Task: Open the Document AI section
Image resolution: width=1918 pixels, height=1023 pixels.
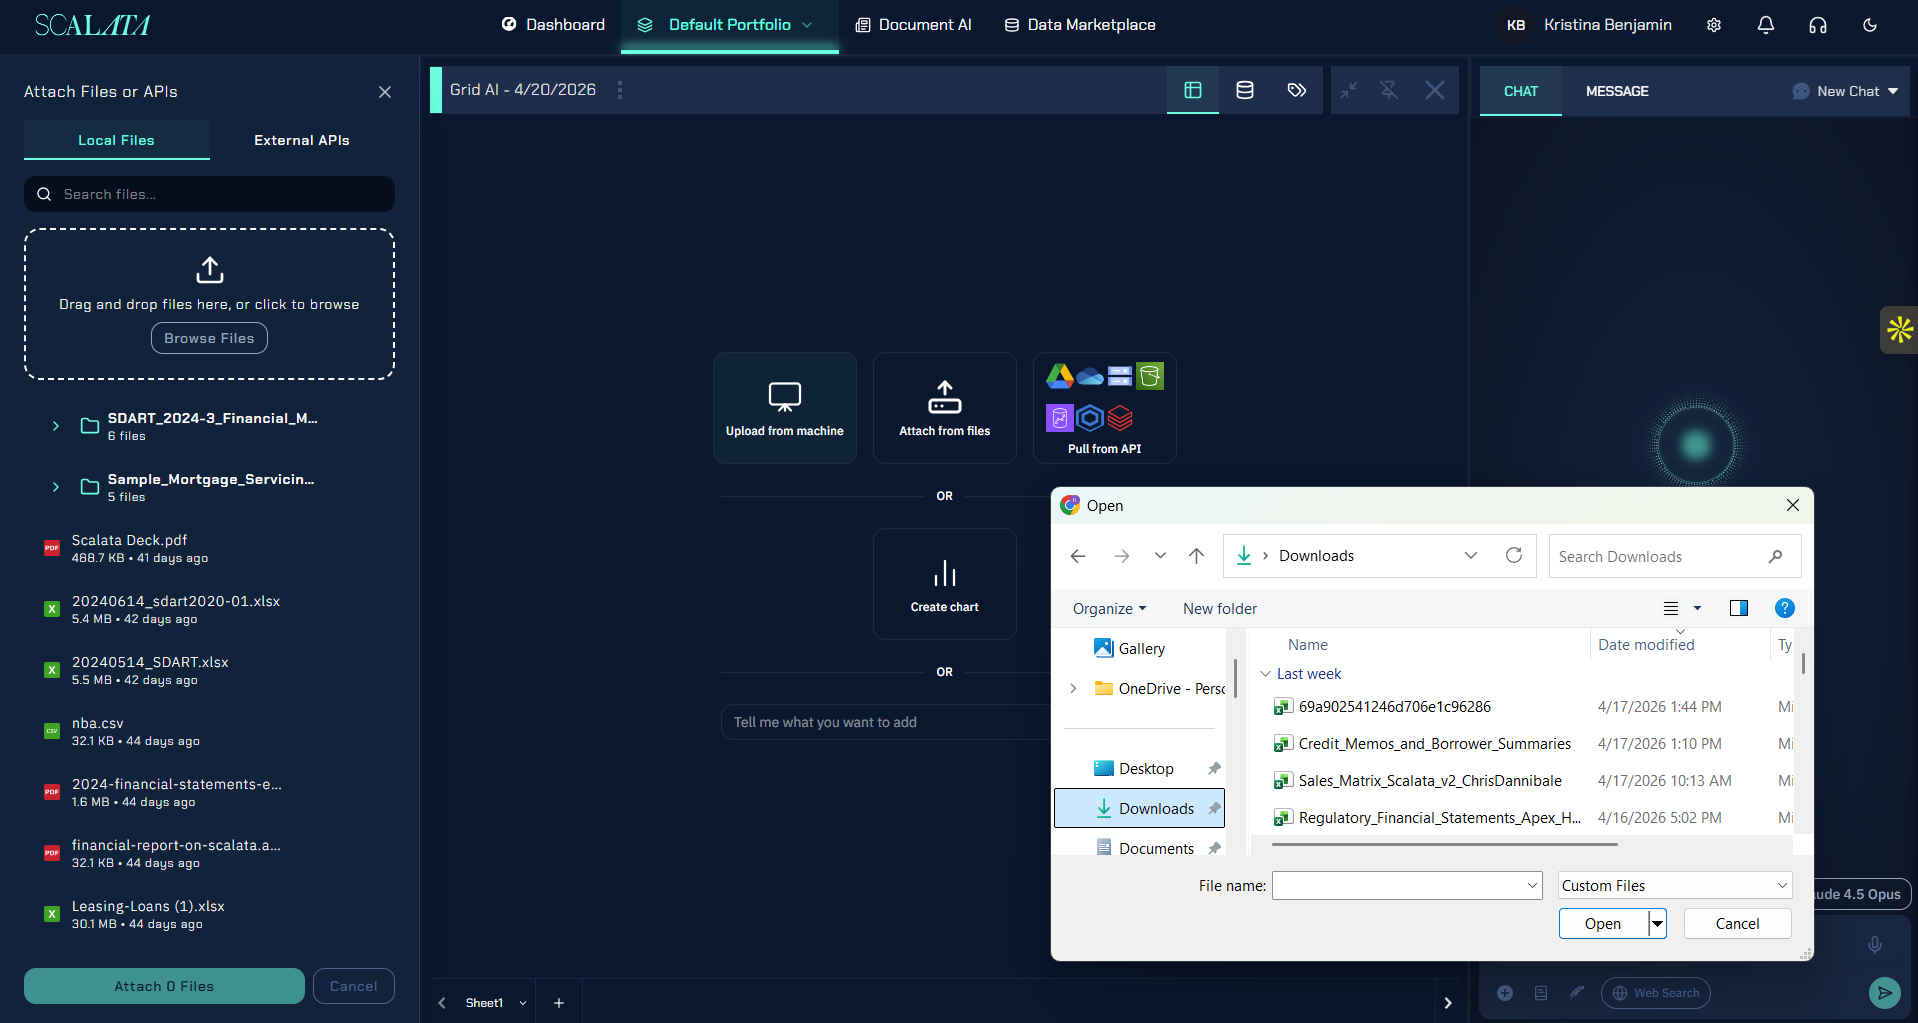Action: click(x=913, y=25)
